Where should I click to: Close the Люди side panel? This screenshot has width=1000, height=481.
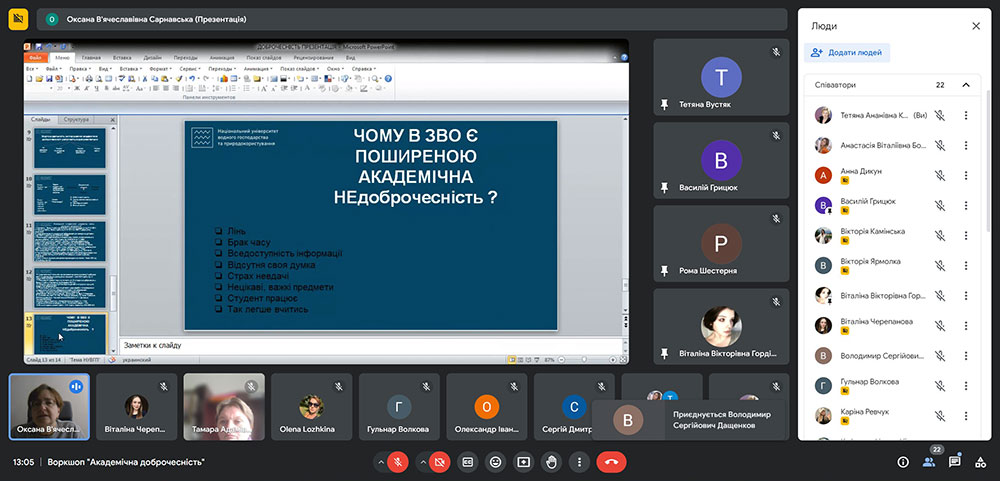coord(976,26)
